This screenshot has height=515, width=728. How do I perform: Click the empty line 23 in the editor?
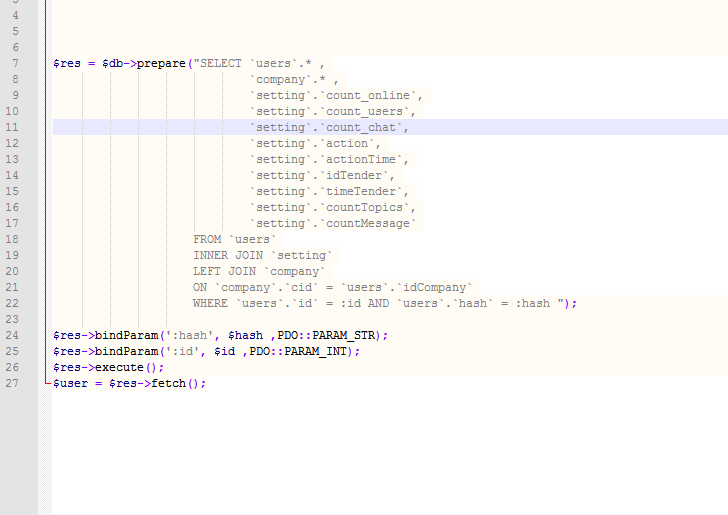click(300, 320)
